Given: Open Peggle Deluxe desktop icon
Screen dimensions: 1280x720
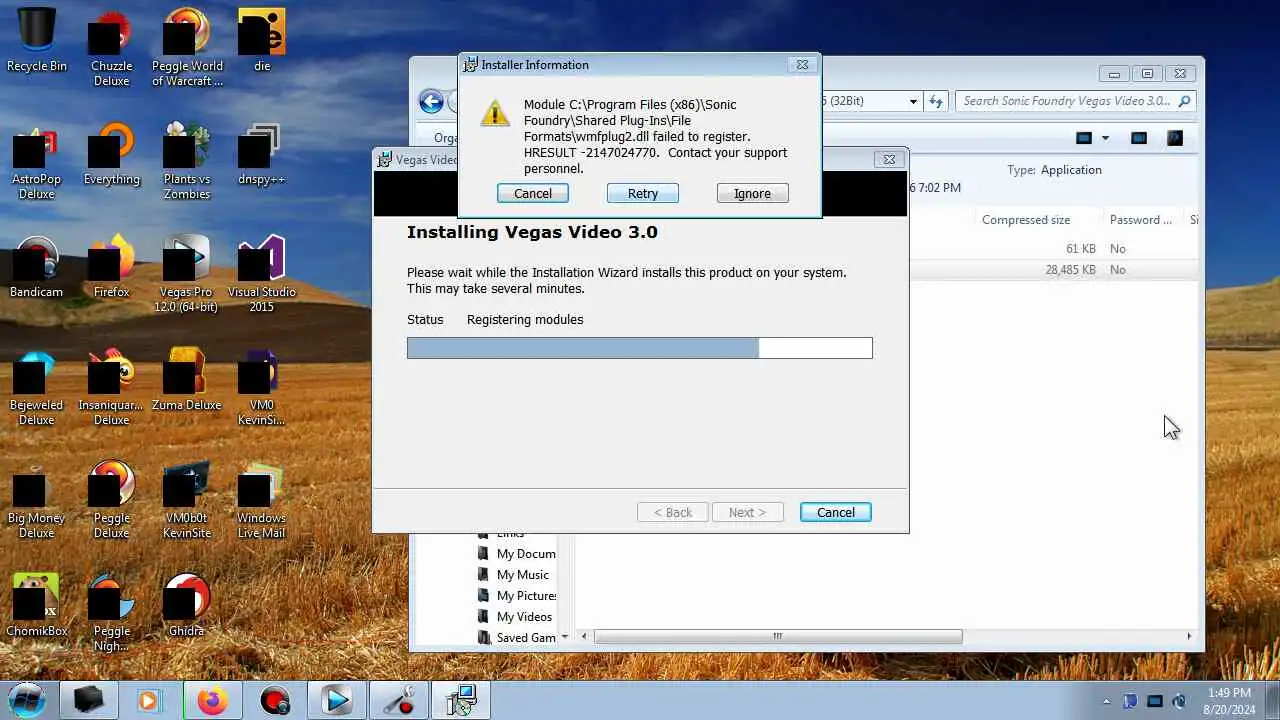Looking at the screenshot, I should (x=112, y=500).
